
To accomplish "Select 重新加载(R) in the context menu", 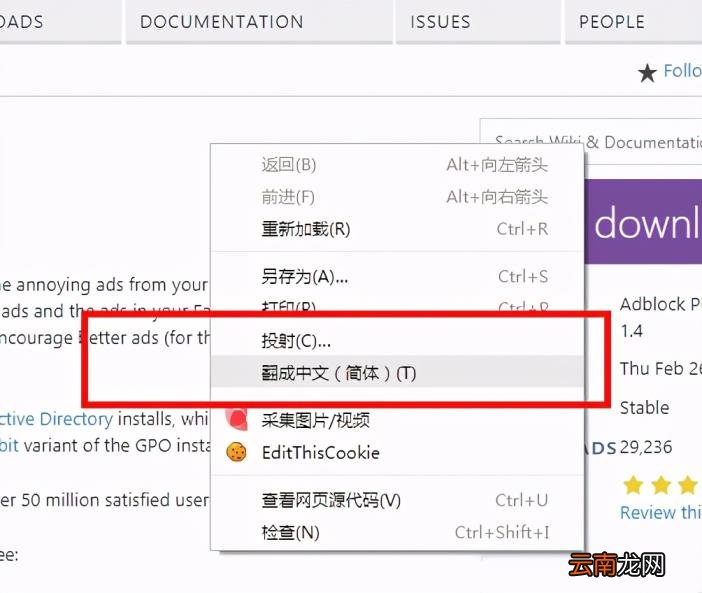I will pos(398,229).
